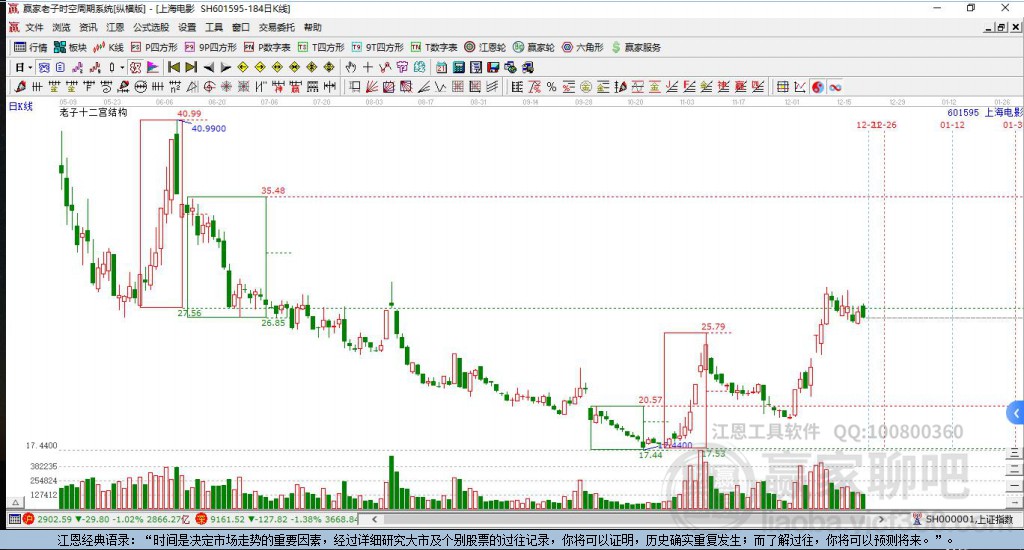The image size is (1024, 550).
Task: Open the 帮助 menu
Action: point(312,27)
